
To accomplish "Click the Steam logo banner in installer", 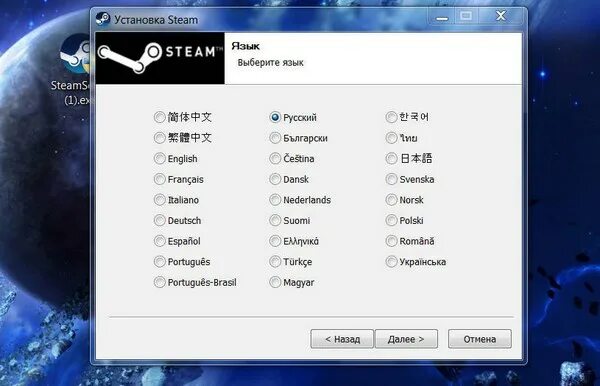I will click(160, 58).
